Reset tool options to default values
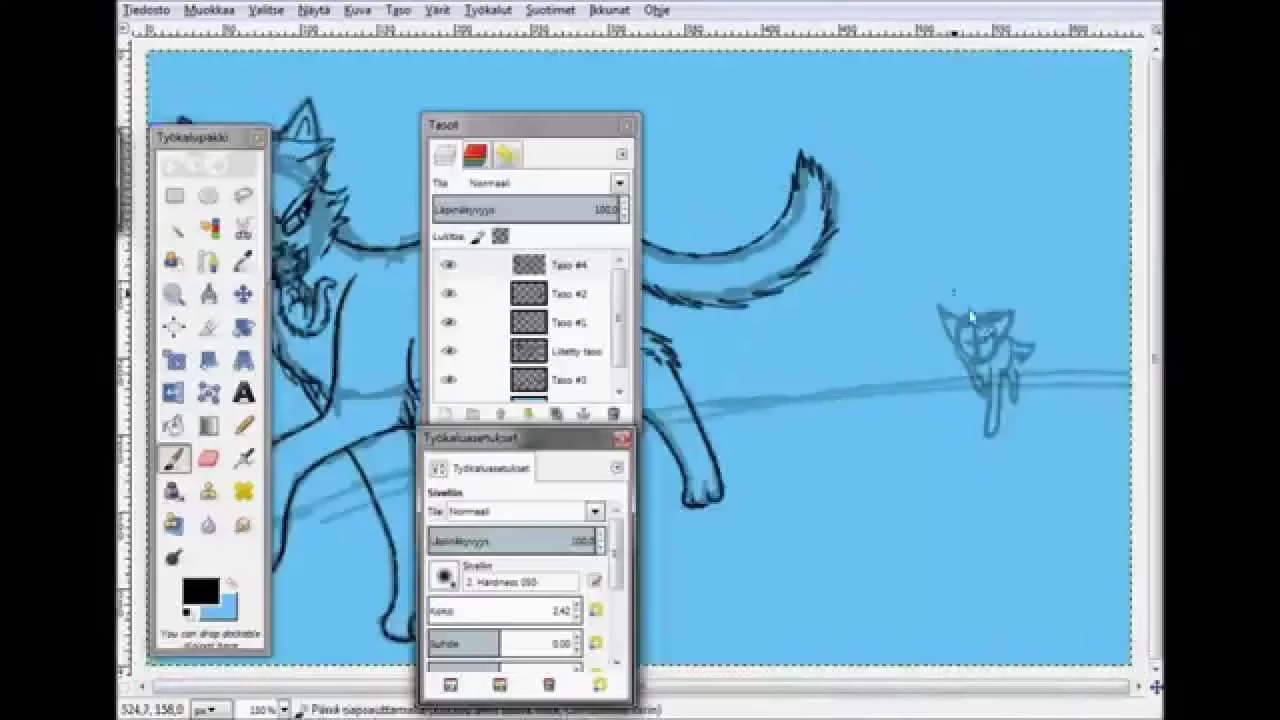The image size is (1280, 720). pyautogui.click(x=598, y=685)
